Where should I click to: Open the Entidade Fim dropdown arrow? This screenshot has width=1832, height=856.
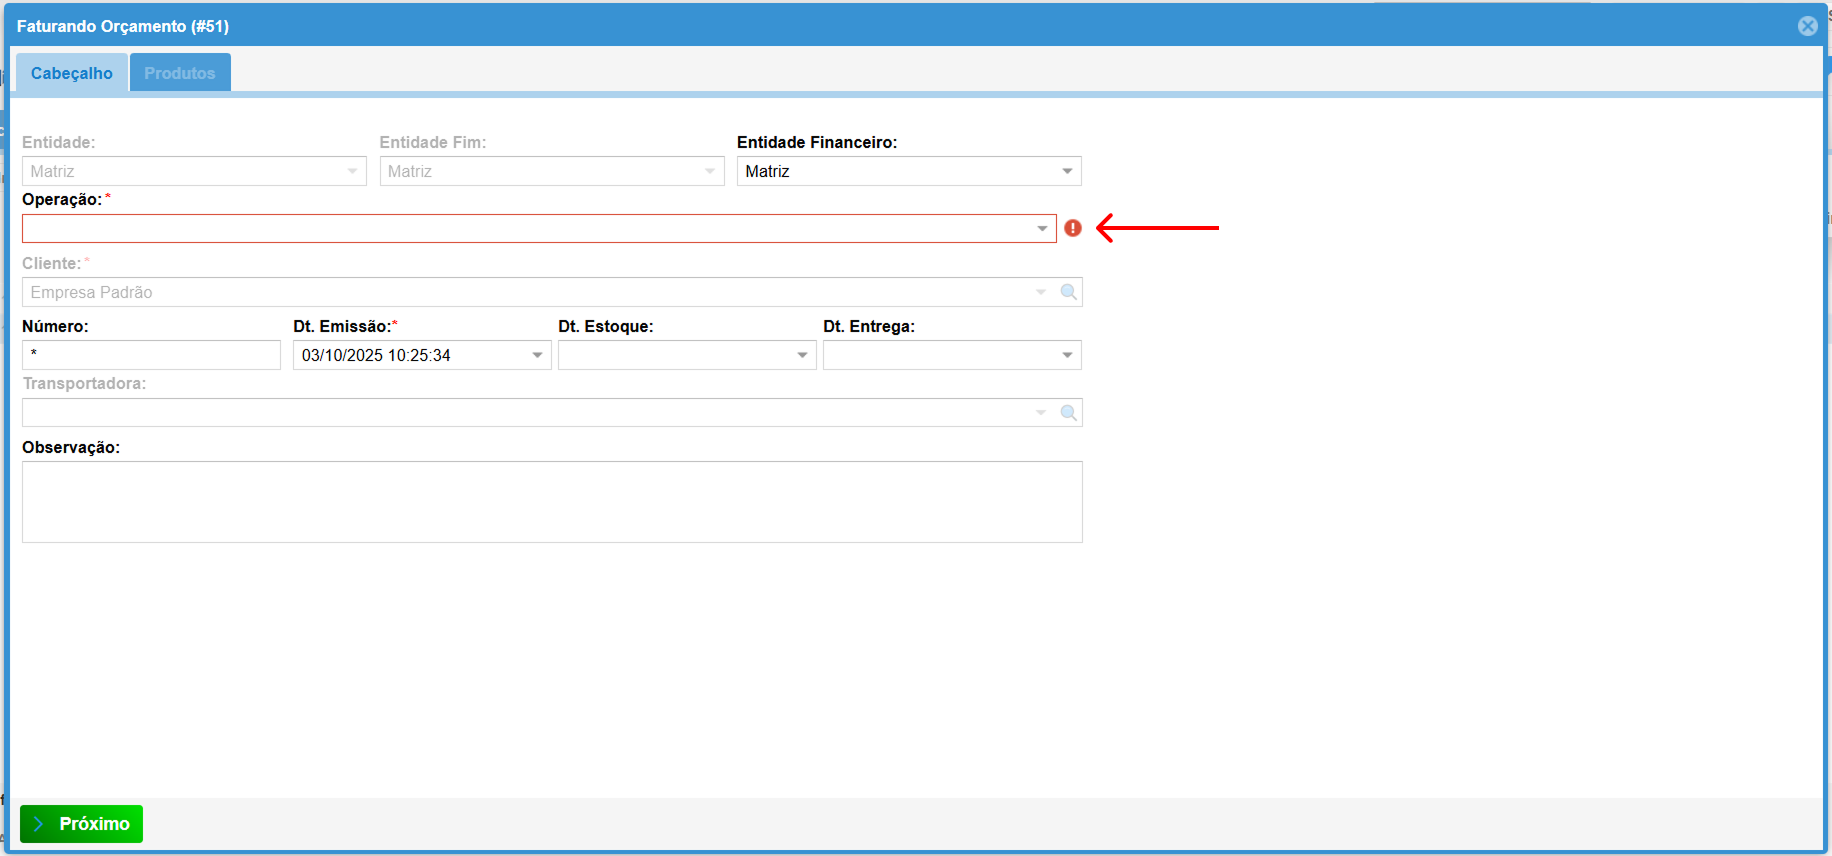710,172
